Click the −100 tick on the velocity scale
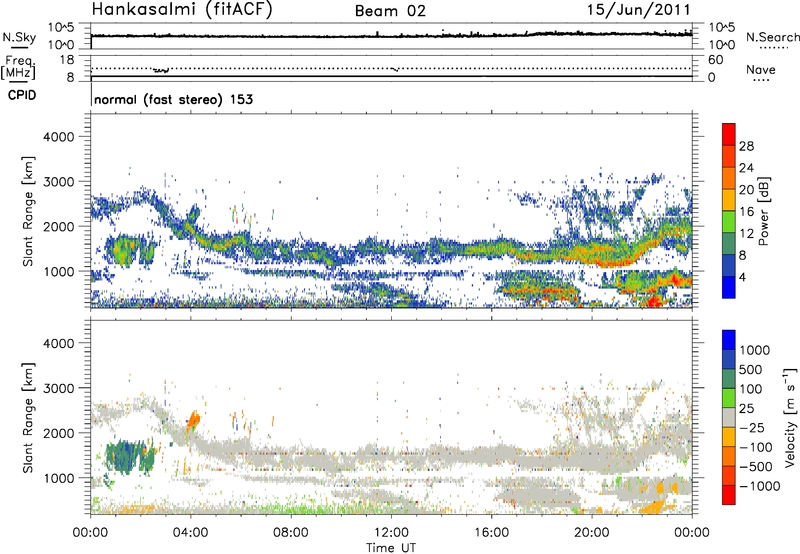Image resolution: width=800 pixels, height=554 pixels. click(x=756, y=447)
